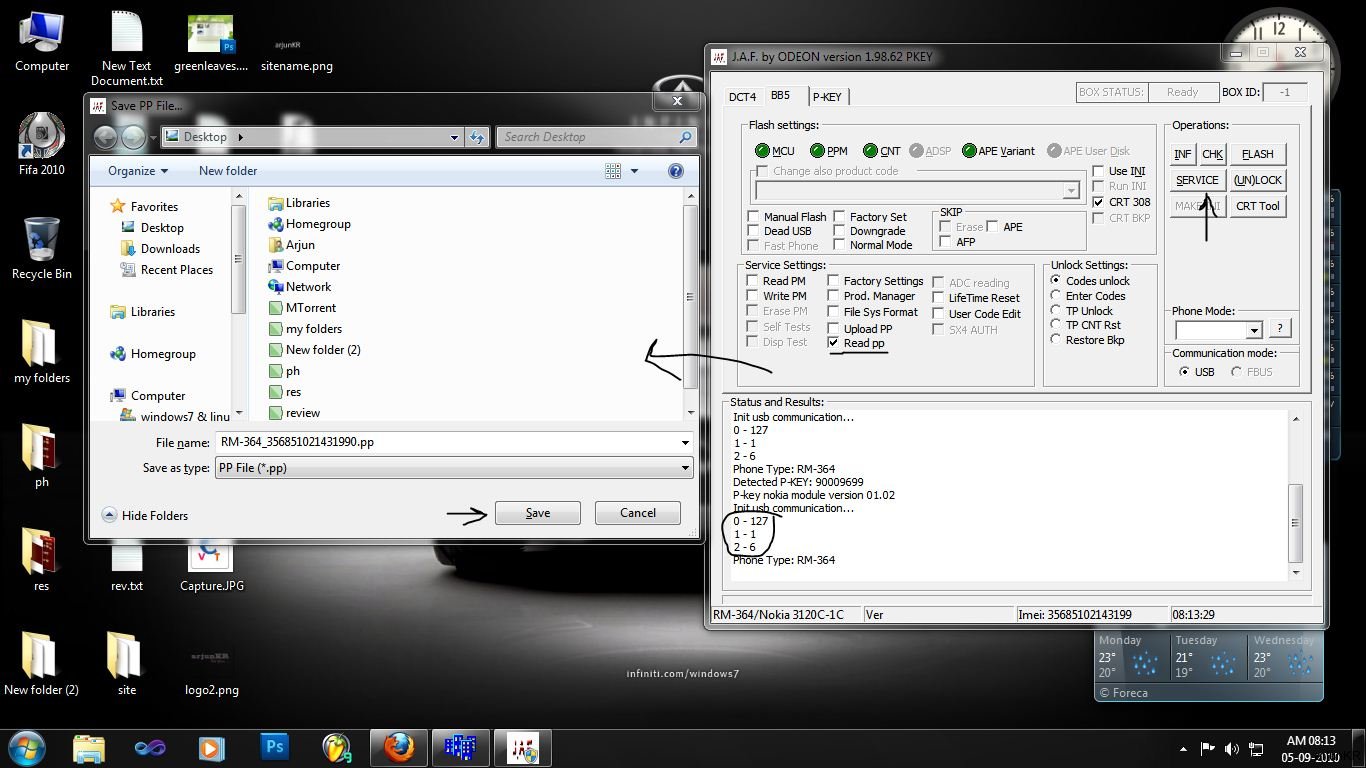Click the volume icon in the system tray

[1232, 747]
